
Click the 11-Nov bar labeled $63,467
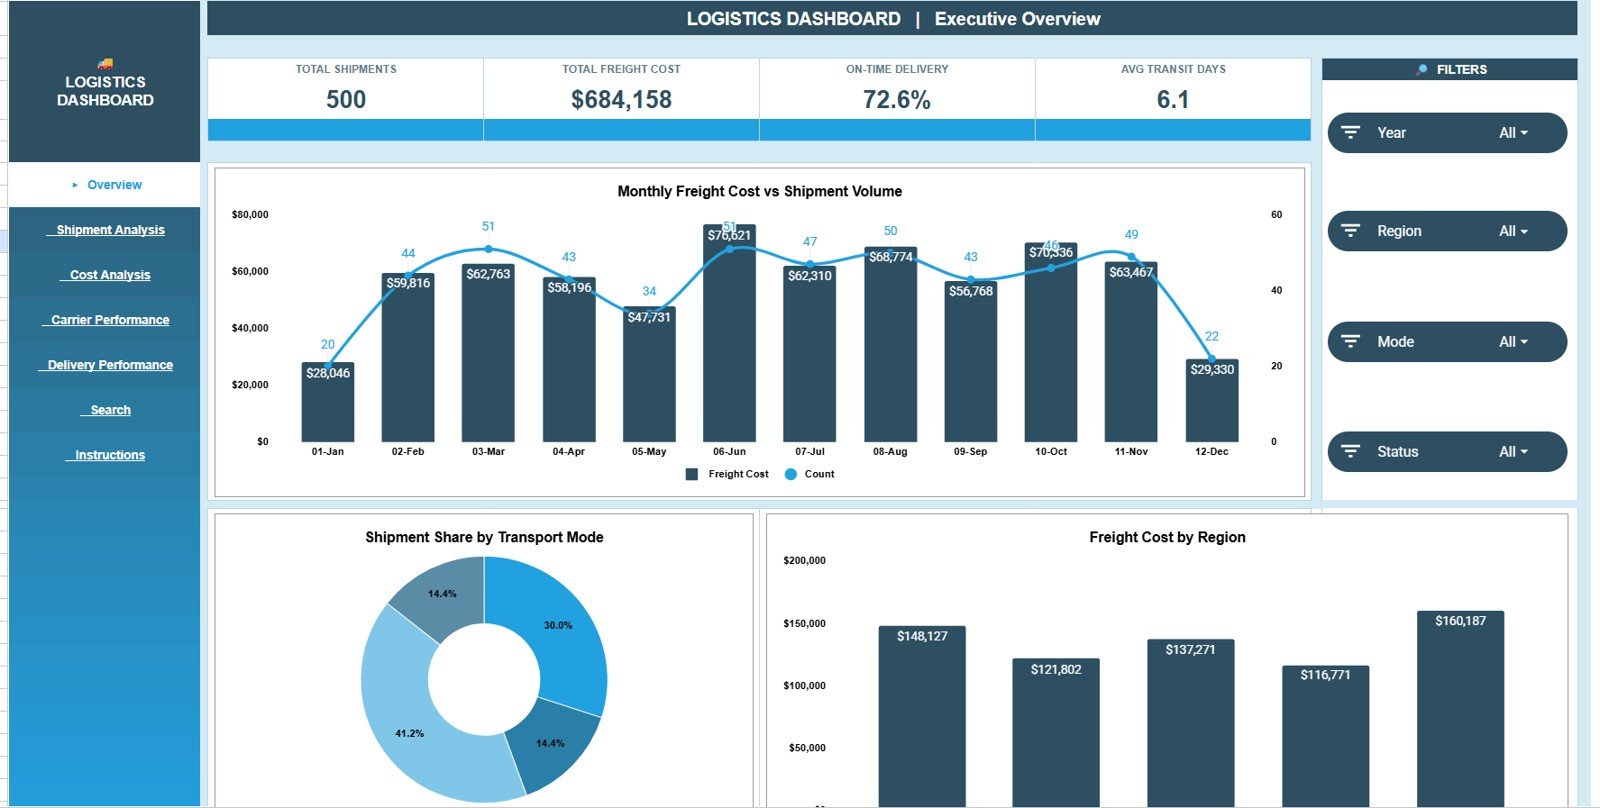tap(1131, 352)
